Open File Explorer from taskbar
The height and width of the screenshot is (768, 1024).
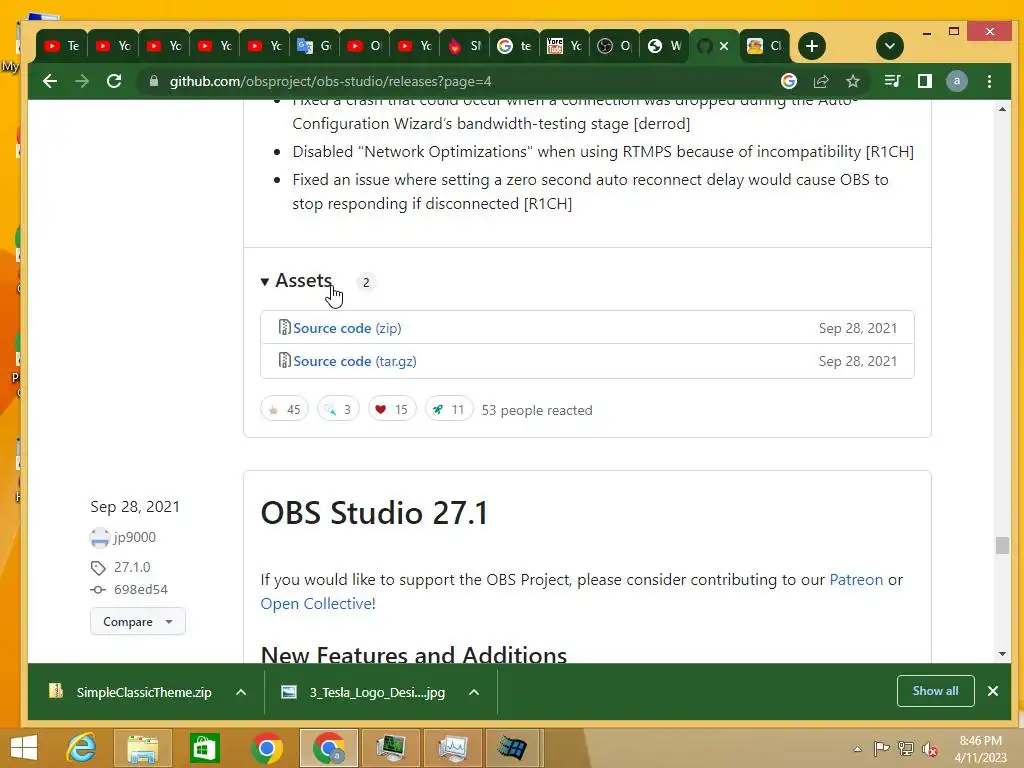[142, 748]
